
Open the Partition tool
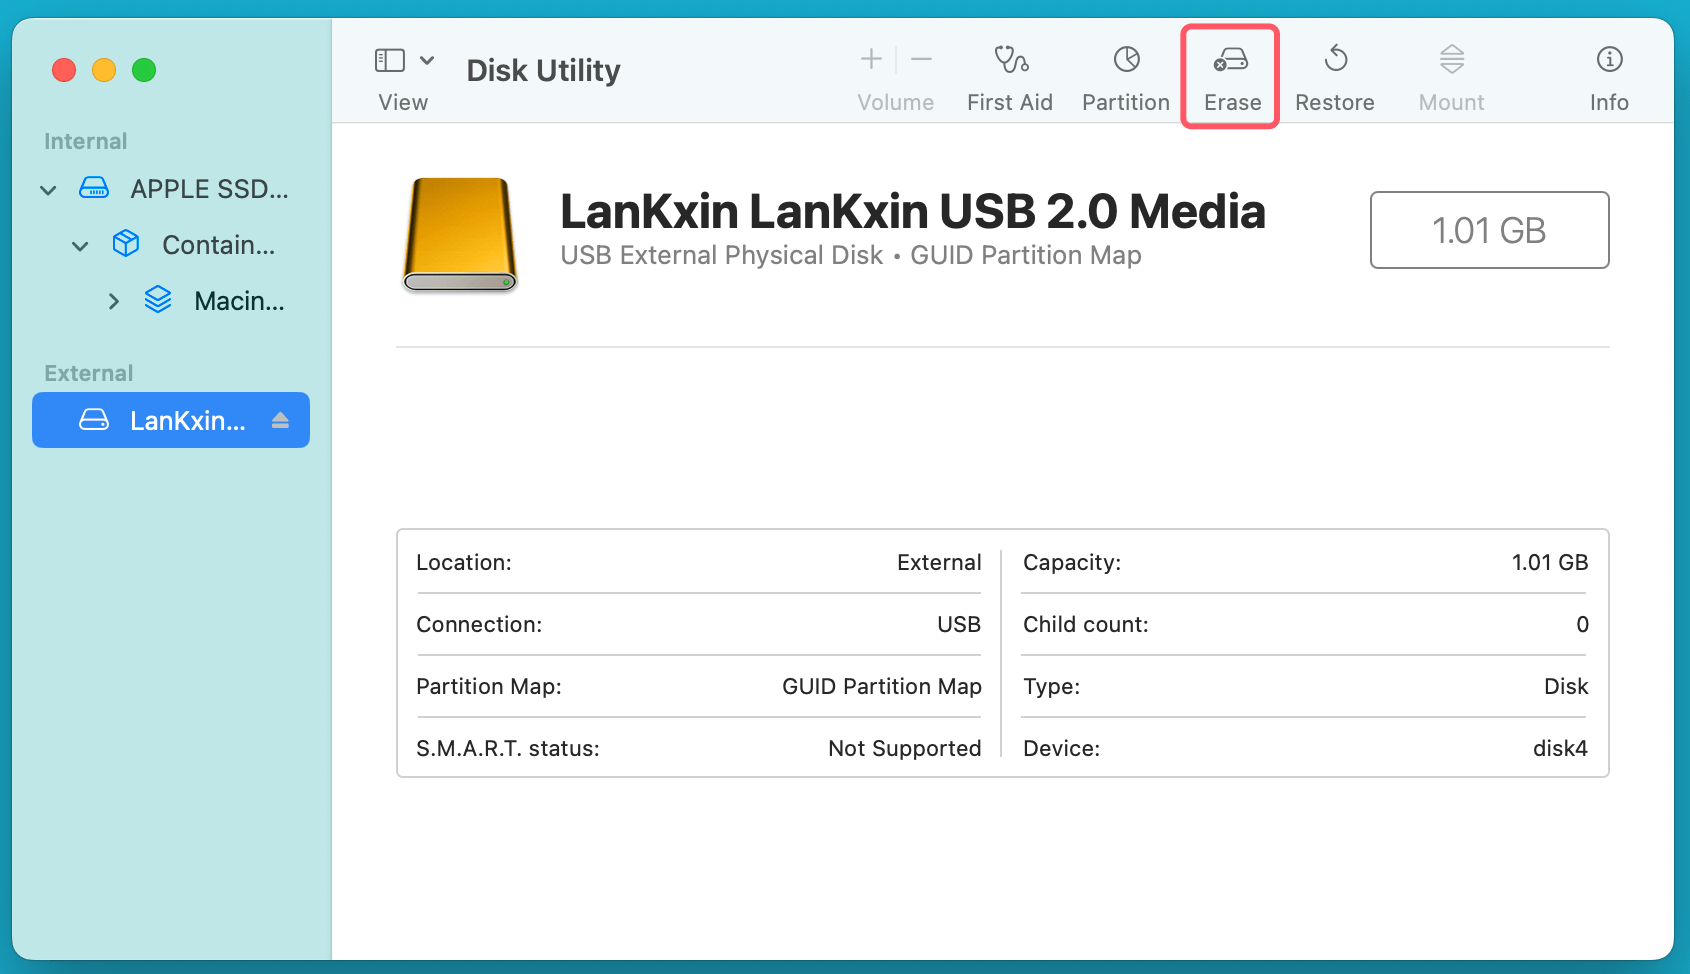coord(1126,60)
